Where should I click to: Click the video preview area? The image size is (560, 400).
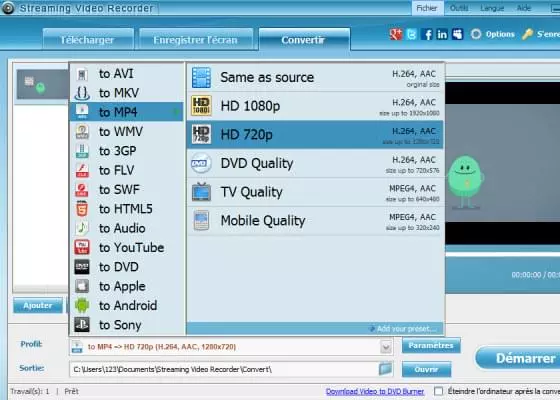pos(502,163)
